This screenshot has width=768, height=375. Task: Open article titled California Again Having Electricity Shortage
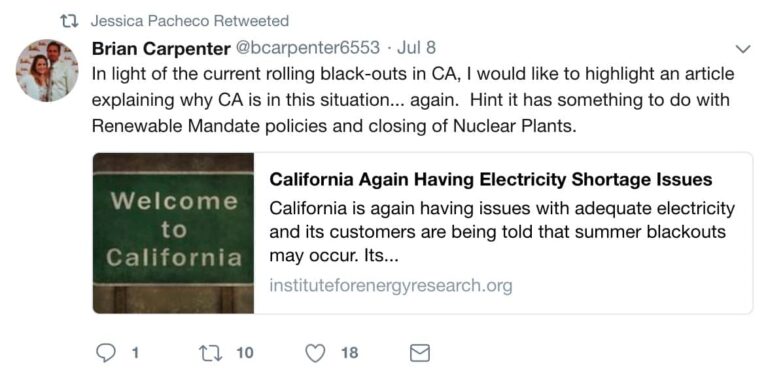point(491,180)
